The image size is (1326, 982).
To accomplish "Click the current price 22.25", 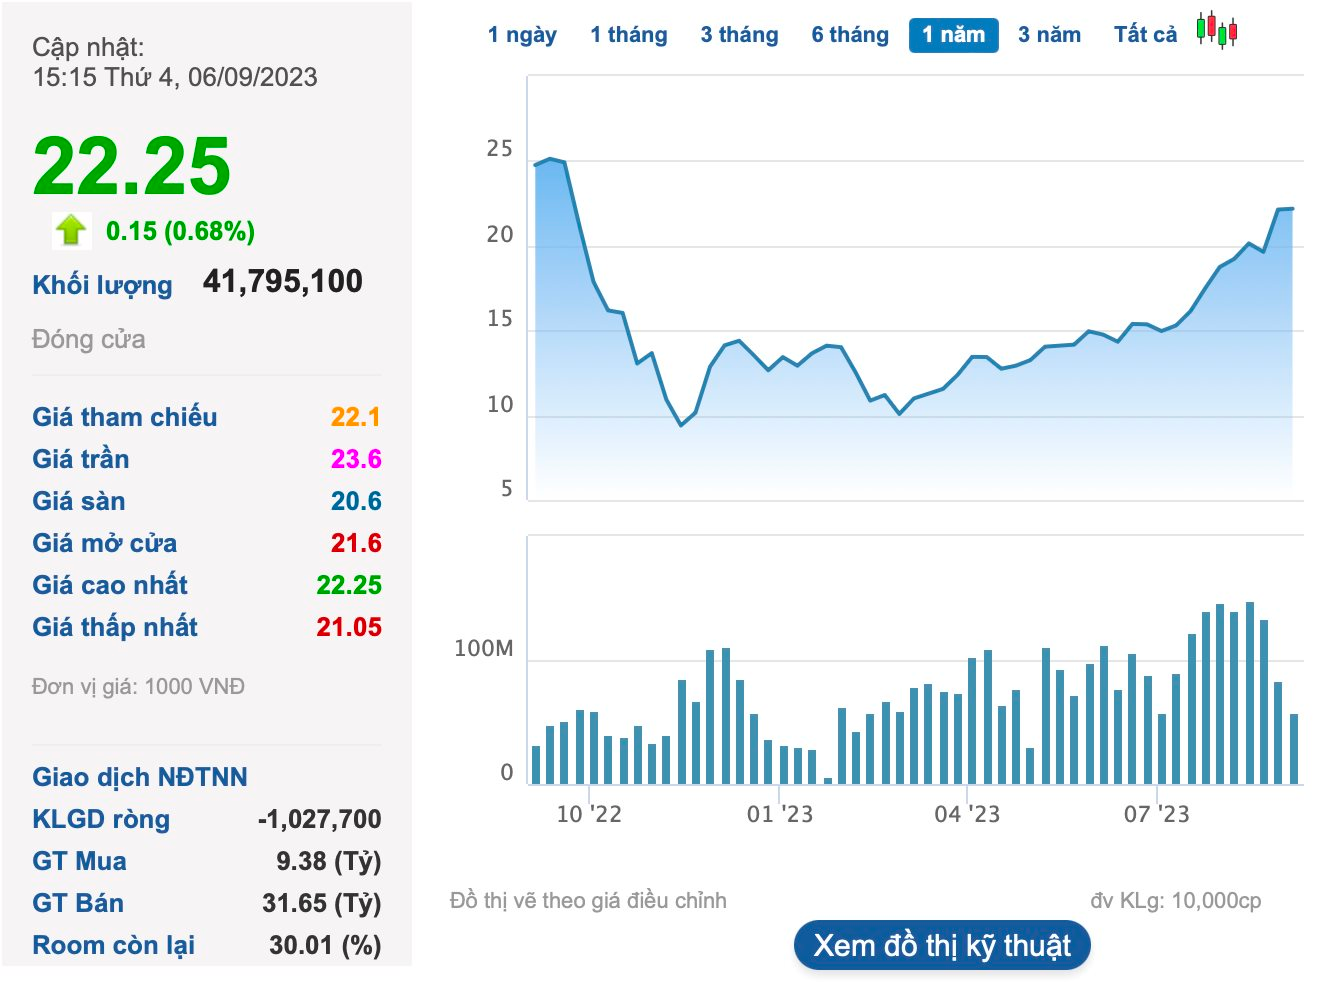I will click(x=132, y=166).
